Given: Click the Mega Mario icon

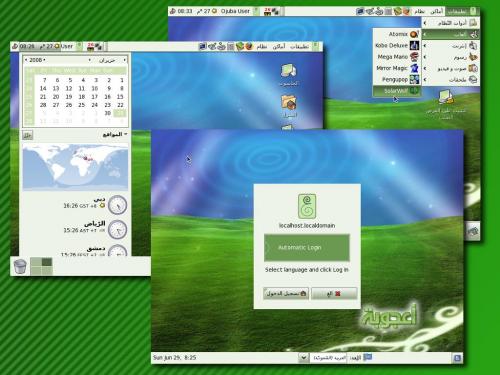Looking at the screenshot, I should [x=414, y=57].
